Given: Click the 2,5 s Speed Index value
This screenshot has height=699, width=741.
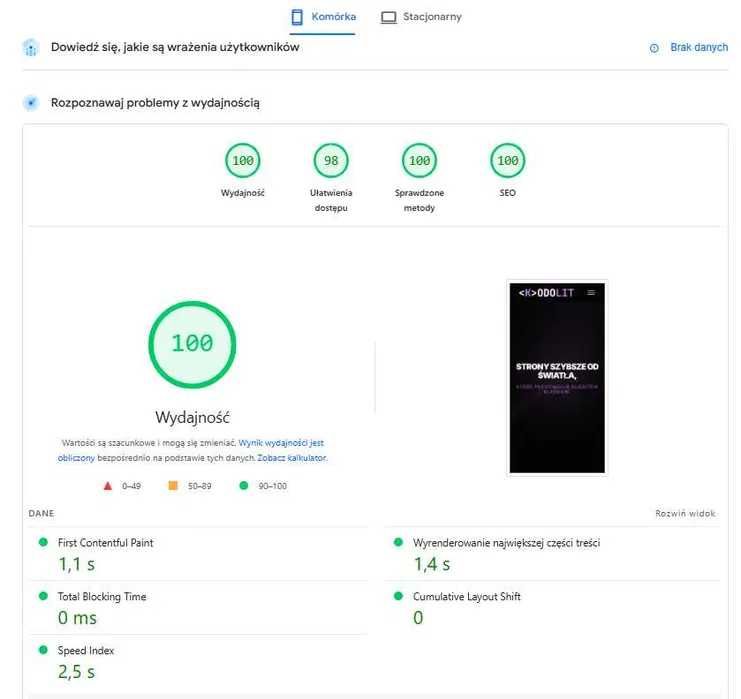Looking at the screenshot, I should 77,672.
